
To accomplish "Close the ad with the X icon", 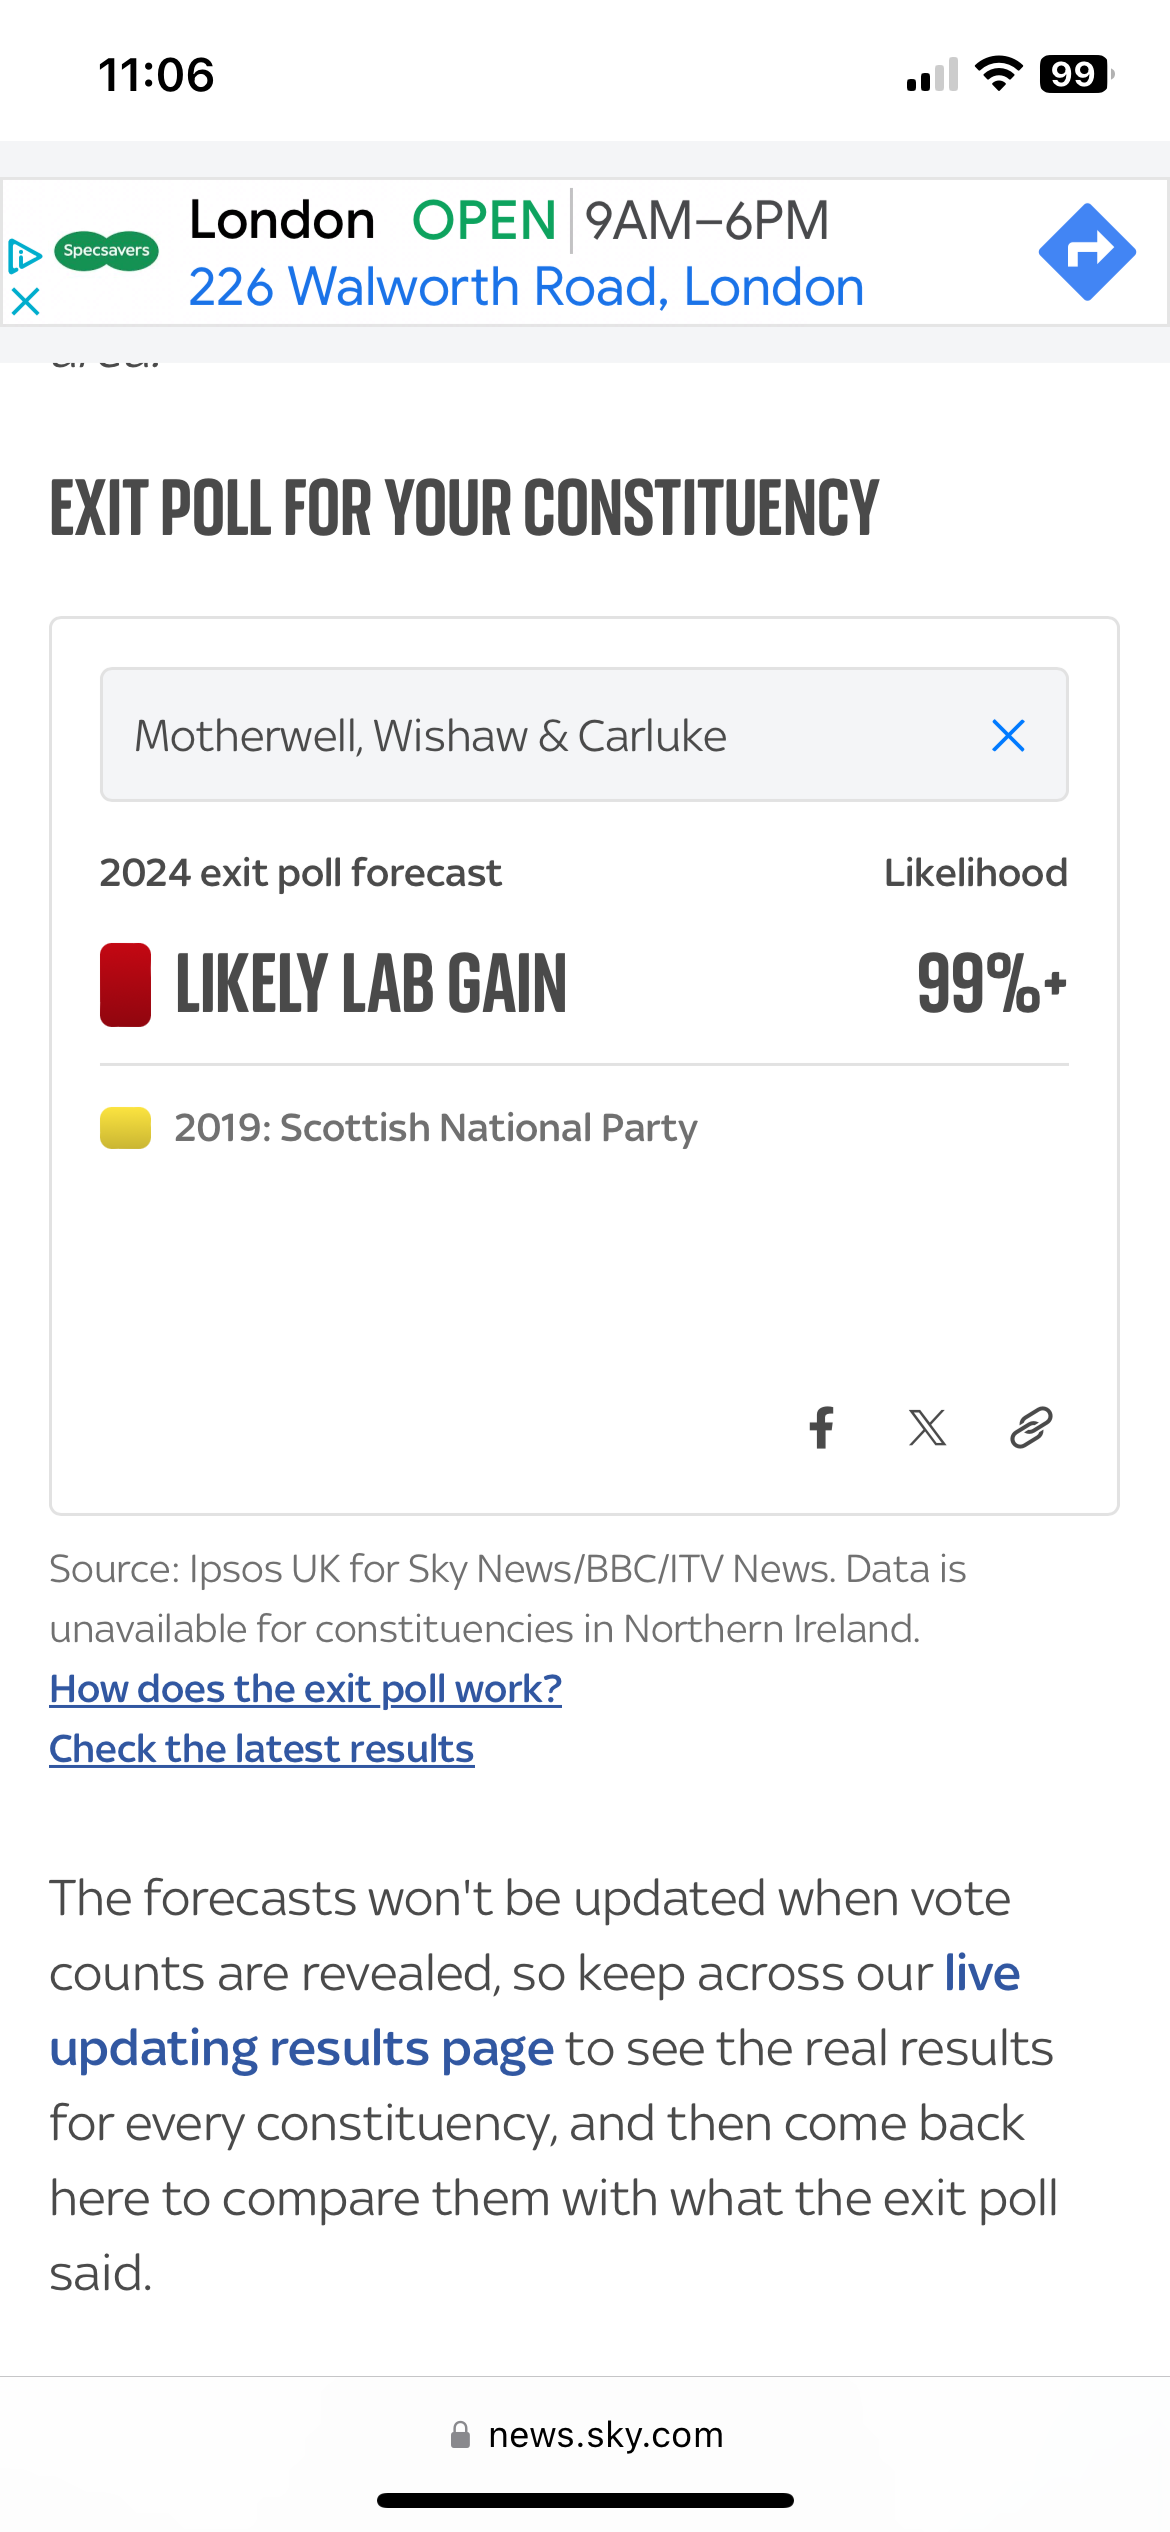I will [x=25, y=301].
